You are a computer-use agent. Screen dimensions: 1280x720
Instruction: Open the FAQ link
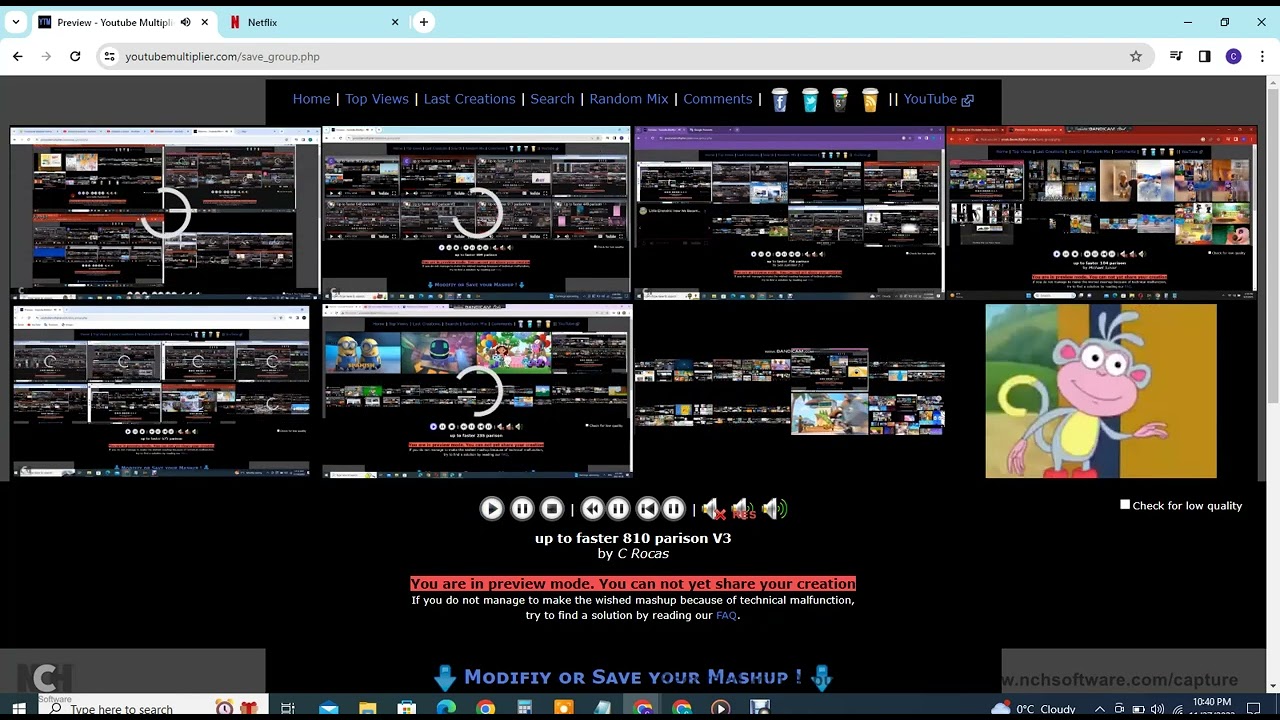click(x=726, y=616)
